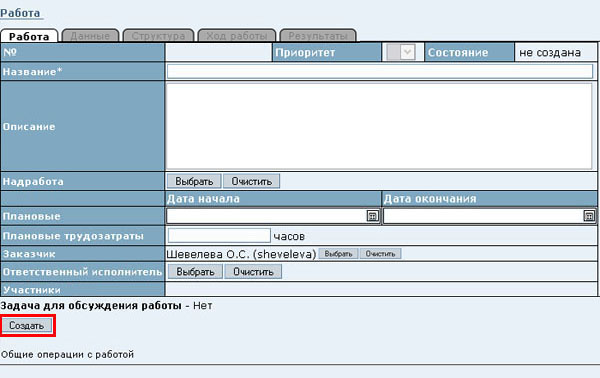Select the Работа tab
The height and width of the screenshot is (378, 600).
tap(29, 36)
